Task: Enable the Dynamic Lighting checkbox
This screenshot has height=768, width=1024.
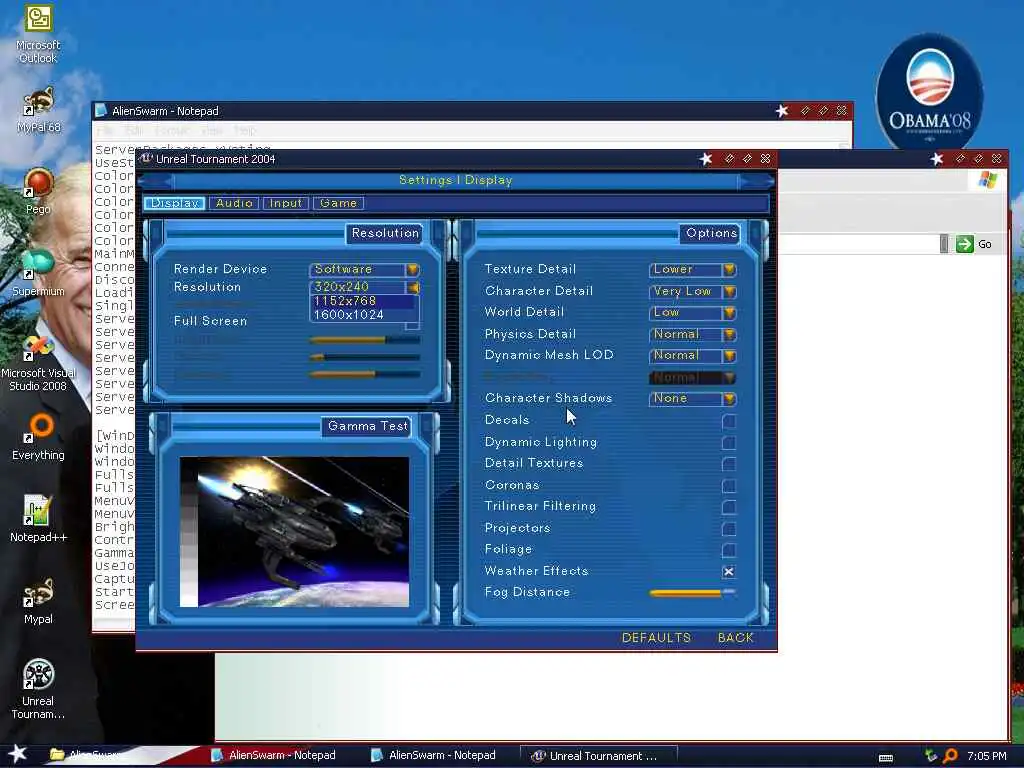Action: (x=729, y=443)
